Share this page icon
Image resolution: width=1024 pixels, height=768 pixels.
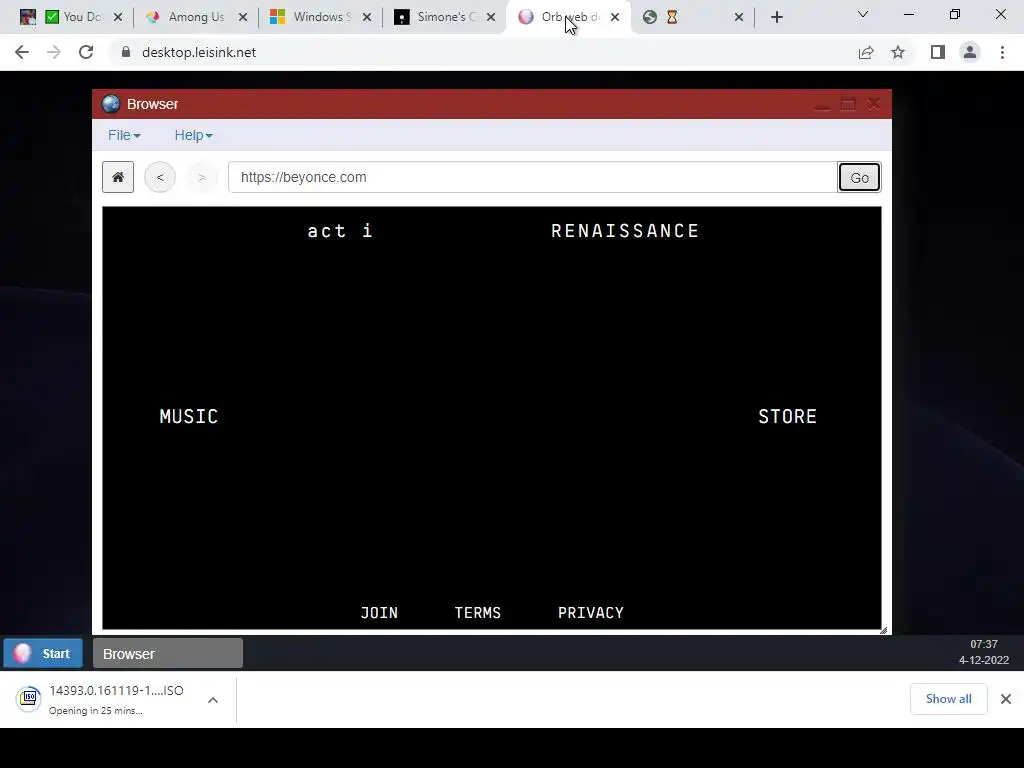point(866,52)
